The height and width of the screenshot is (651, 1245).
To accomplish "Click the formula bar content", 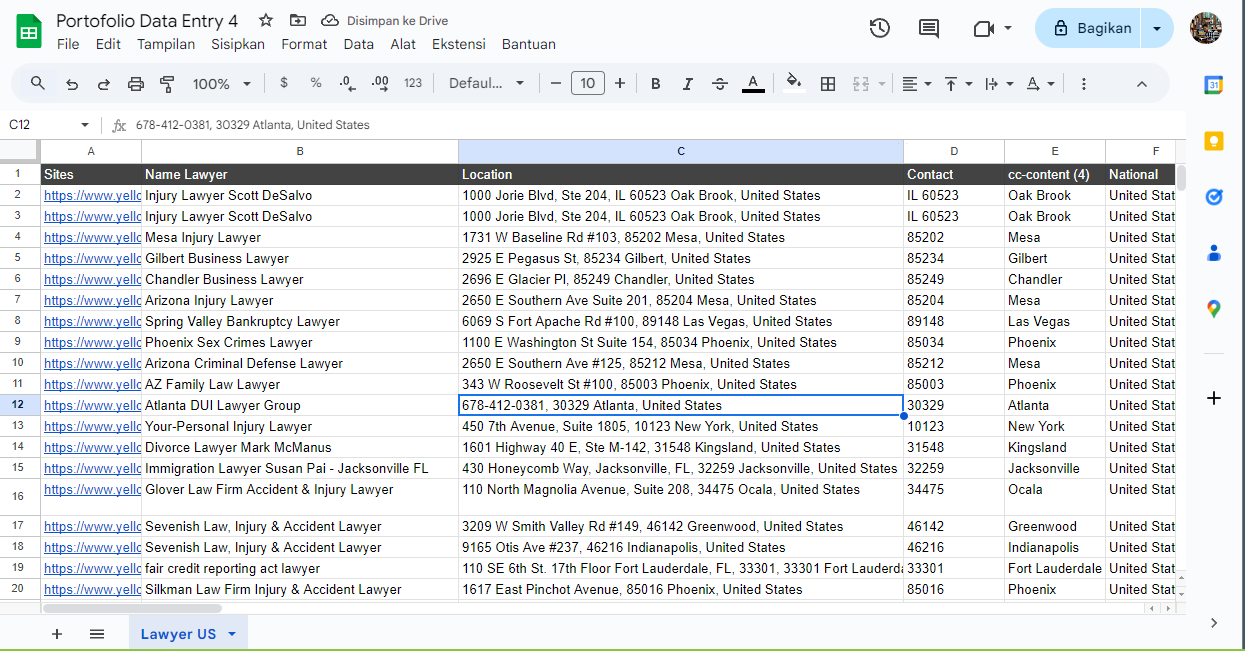I will (253, 125).
